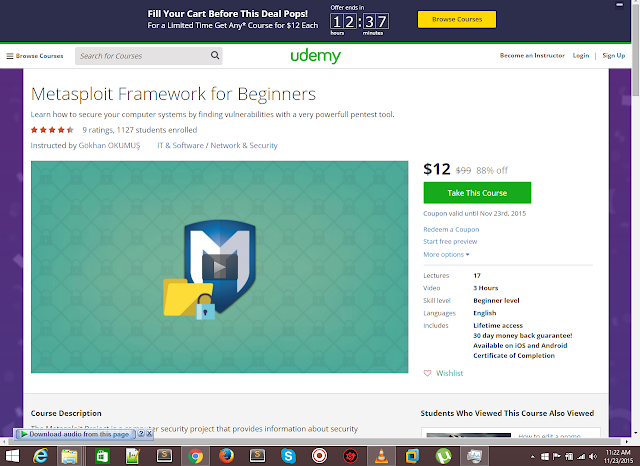Click the network signal tray icon

click(x=581, y=457)
